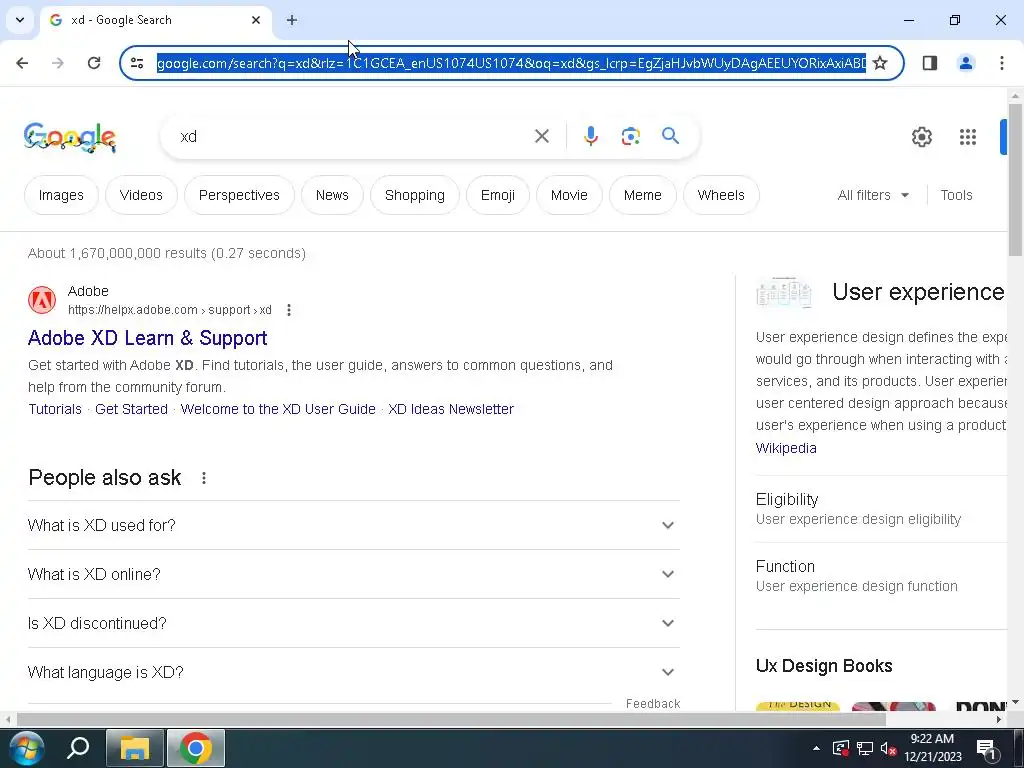This screenshot has height=768, width=1024.
Task: Switch to the Images filter
Action: click(61, 195)
